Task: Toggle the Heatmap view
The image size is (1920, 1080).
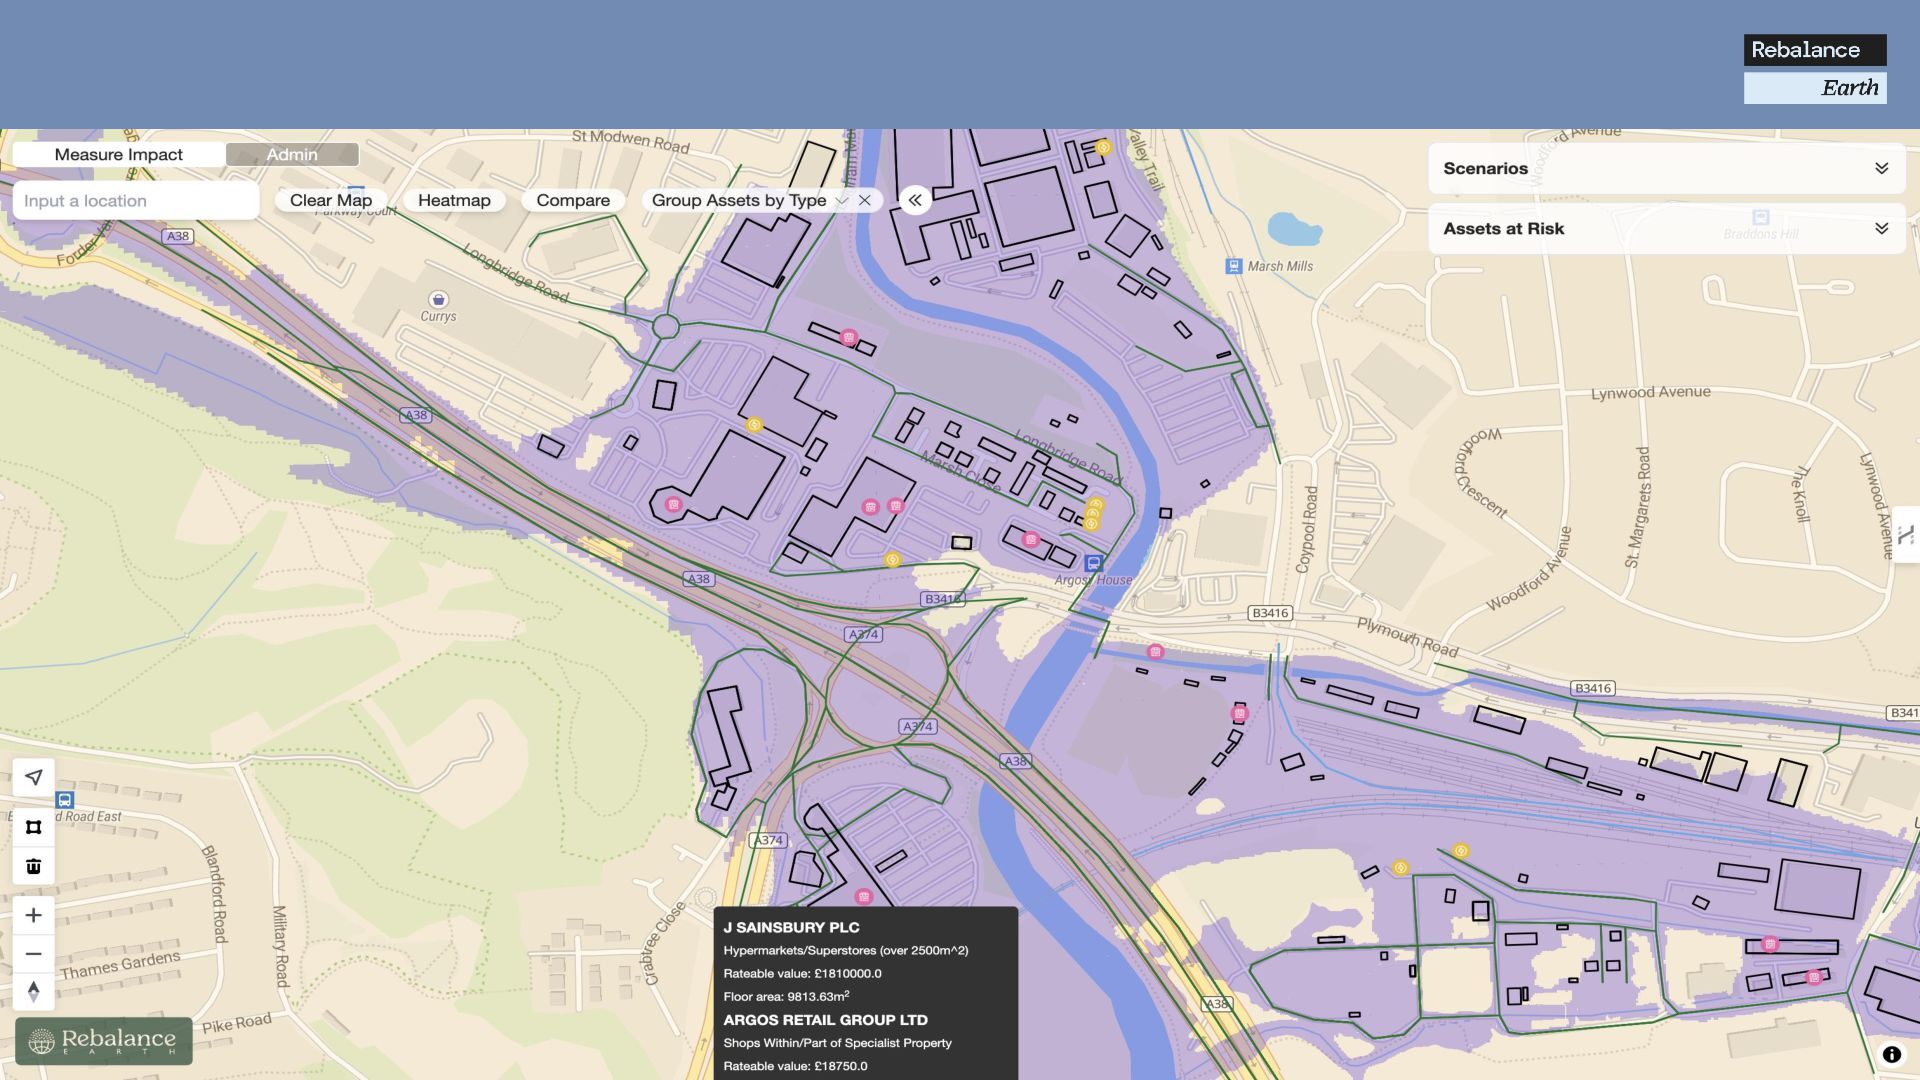Action: click(454, 200)
